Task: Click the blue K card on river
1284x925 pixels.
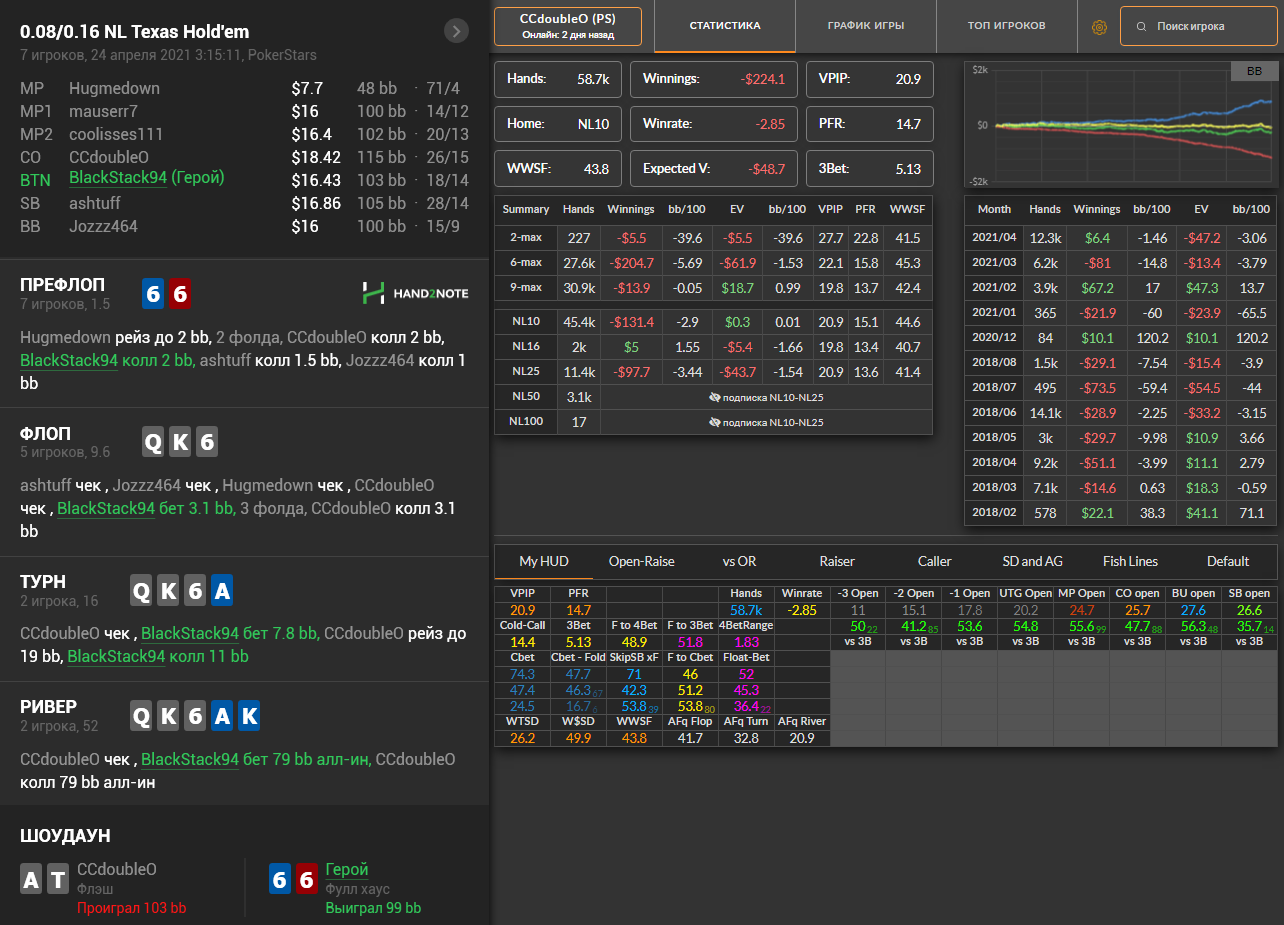Action: click(249, 716)
